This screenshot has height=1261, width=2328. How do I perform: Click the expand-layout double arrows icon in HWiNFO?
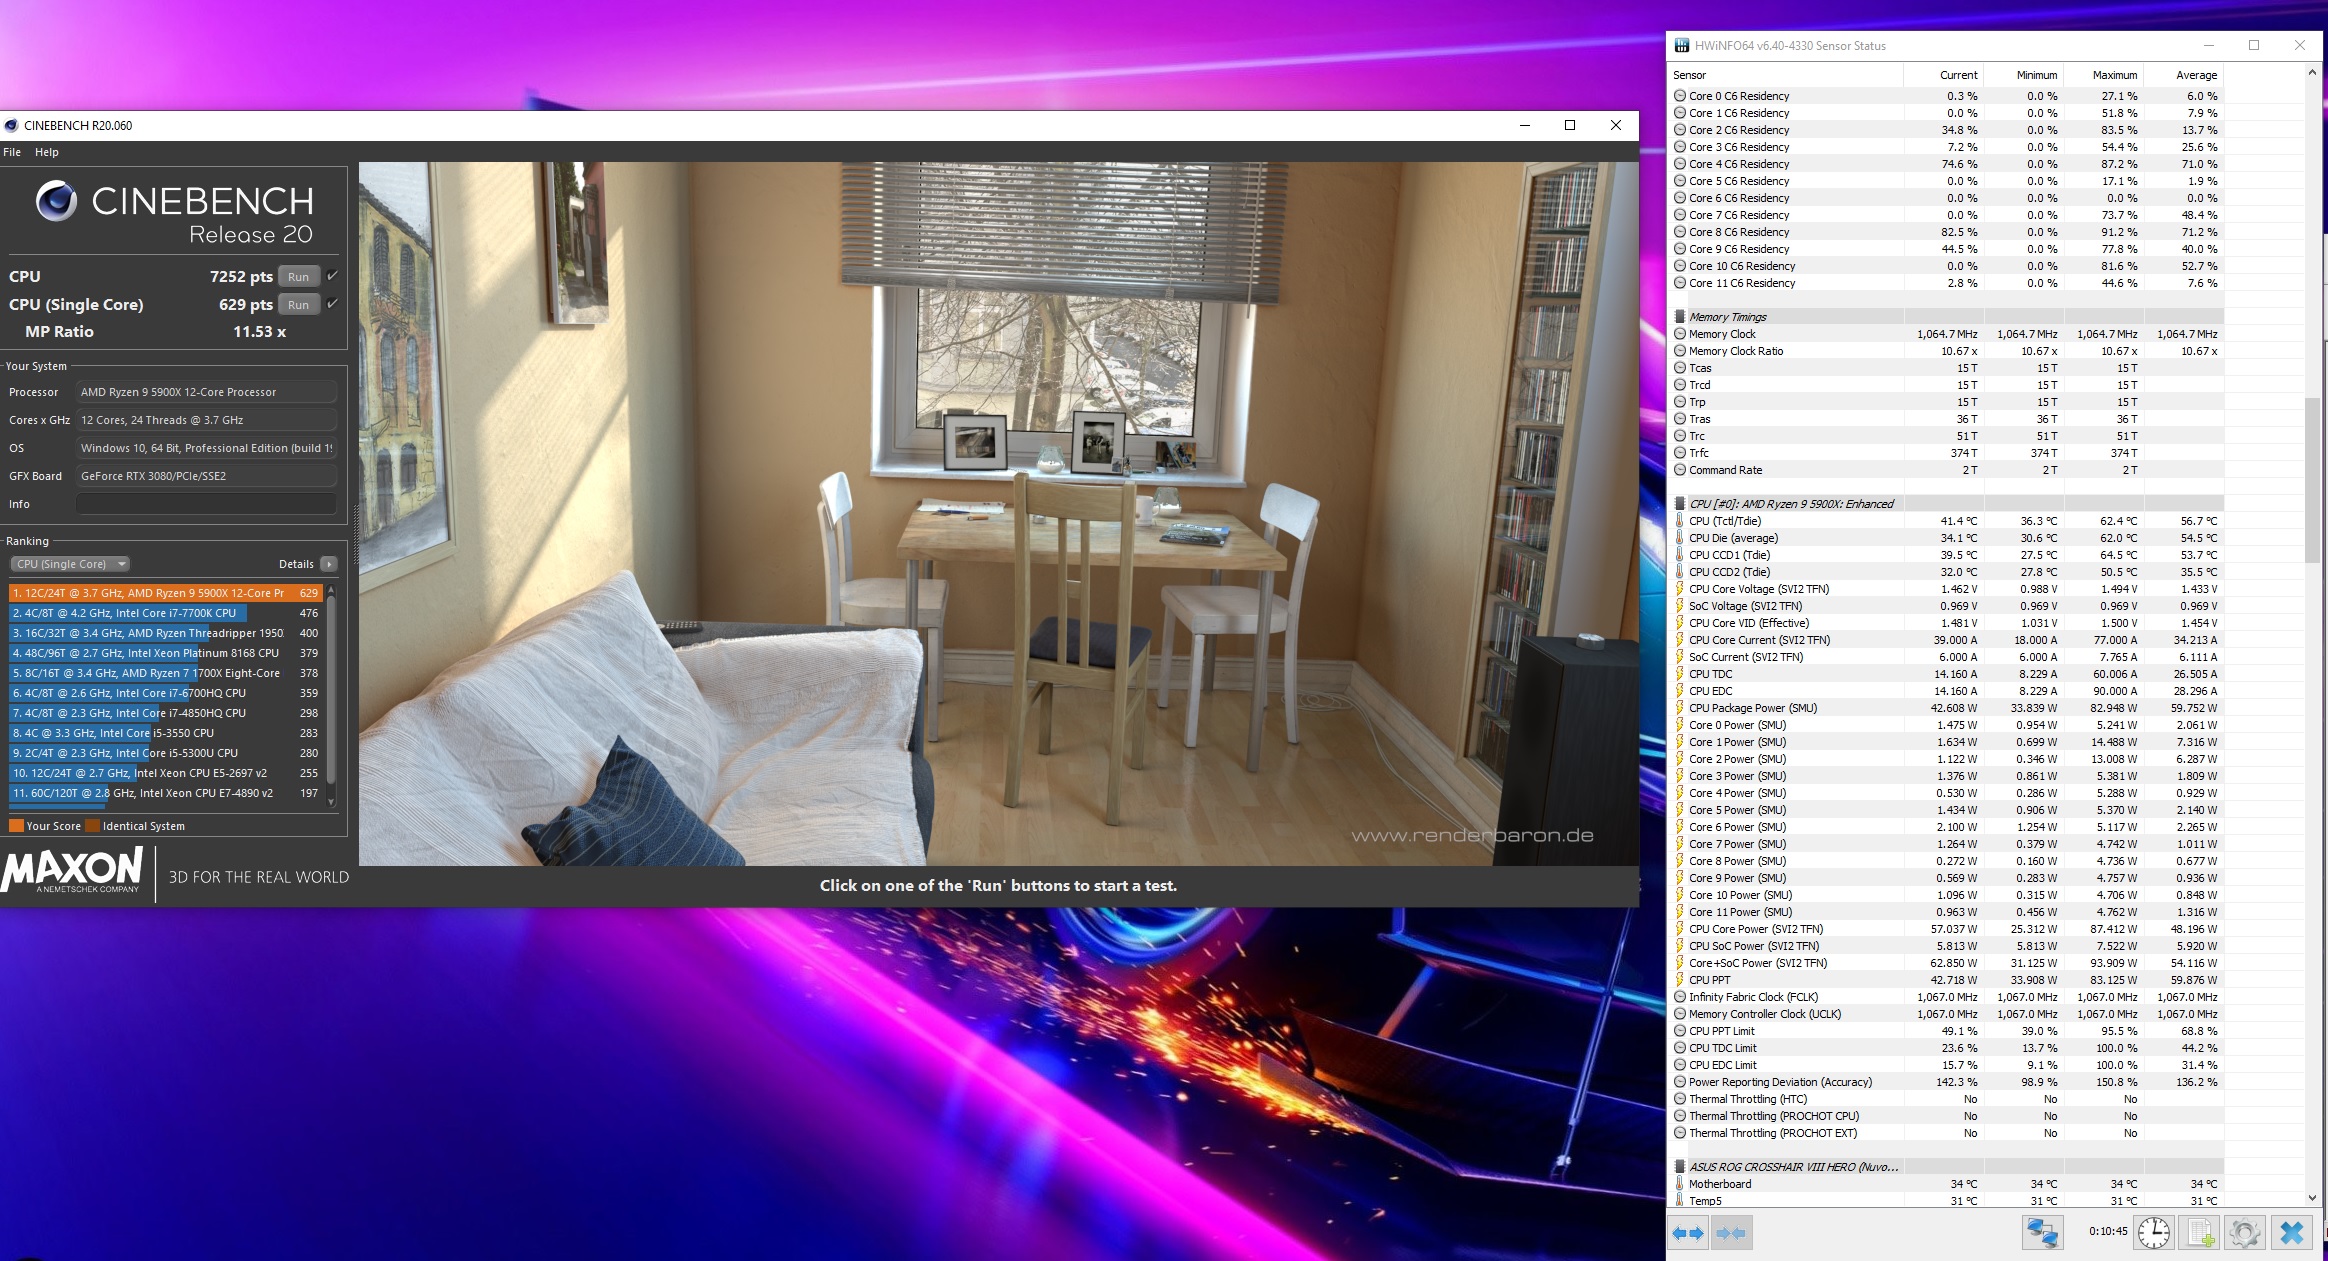[x=1688, y=1233]
